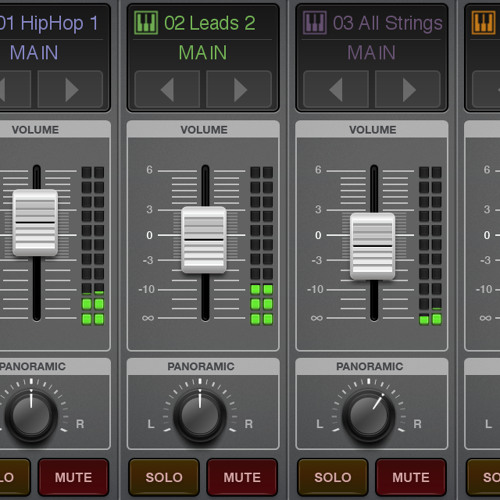The image size is (500, 500).
Task: Go to previous preset on 03 All Strings
Action: tap(336, 89)
